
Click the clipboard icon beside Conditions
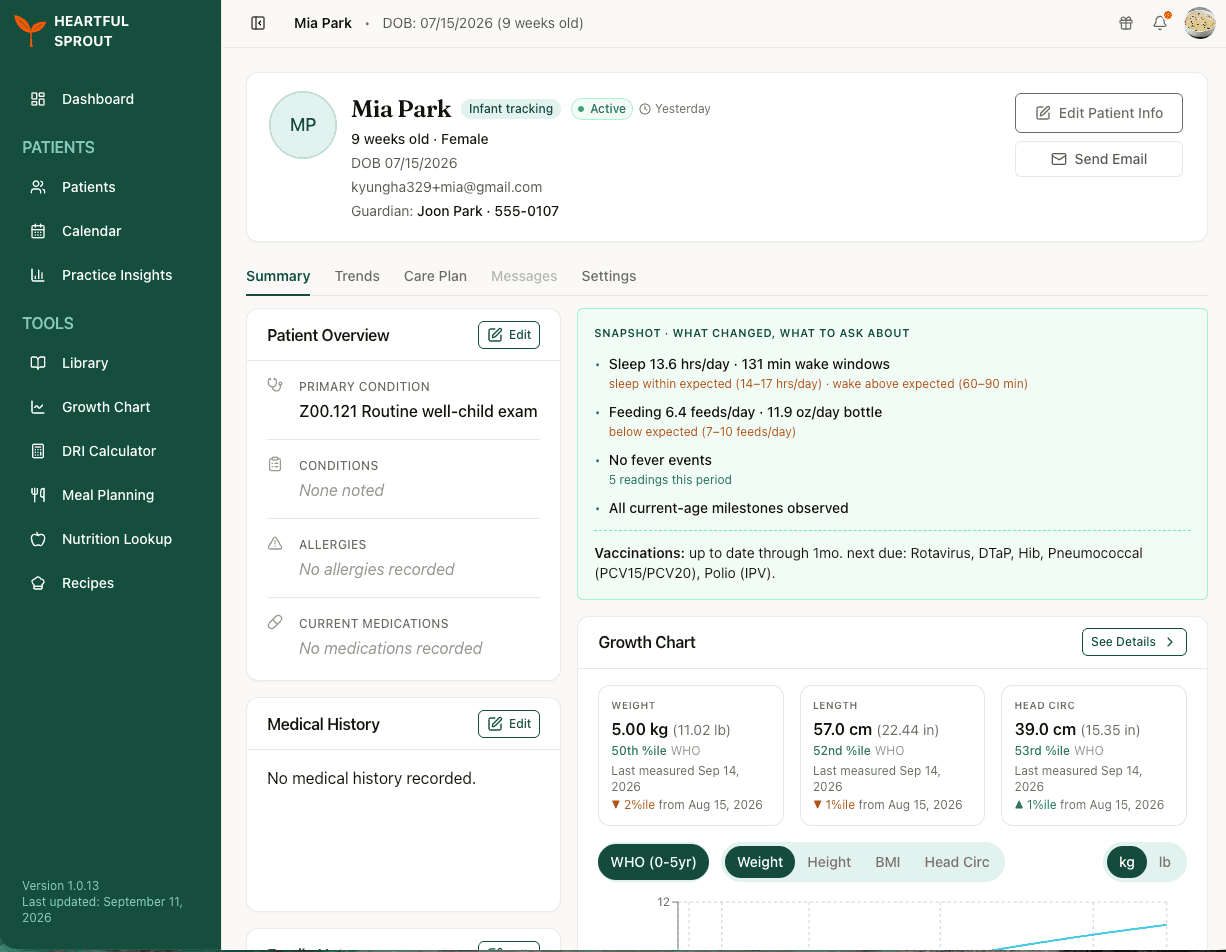pos(275,465)
